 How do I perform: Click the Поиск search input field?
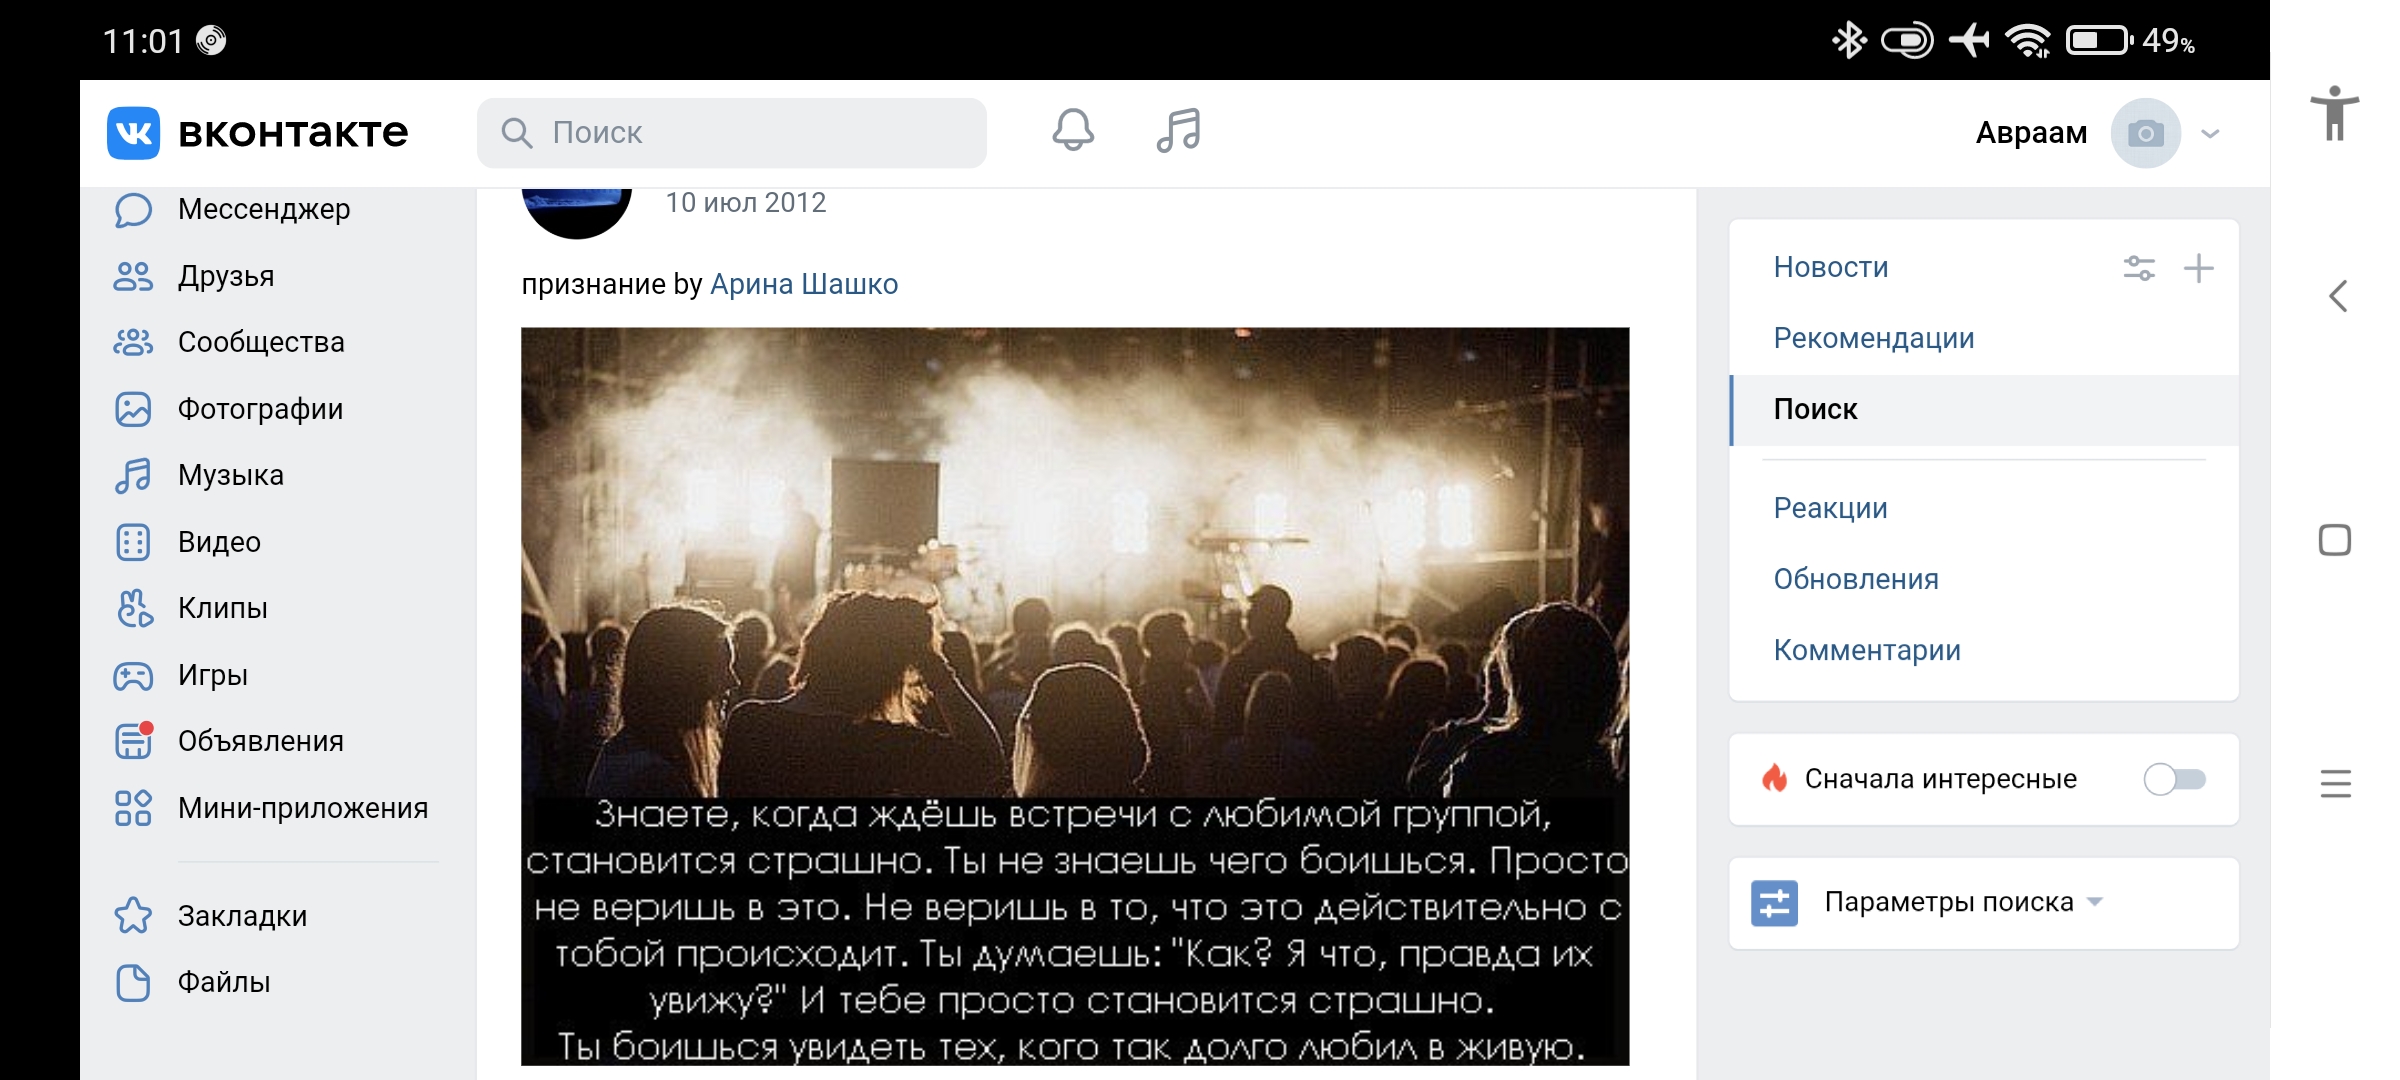click(x=732, y=133)
